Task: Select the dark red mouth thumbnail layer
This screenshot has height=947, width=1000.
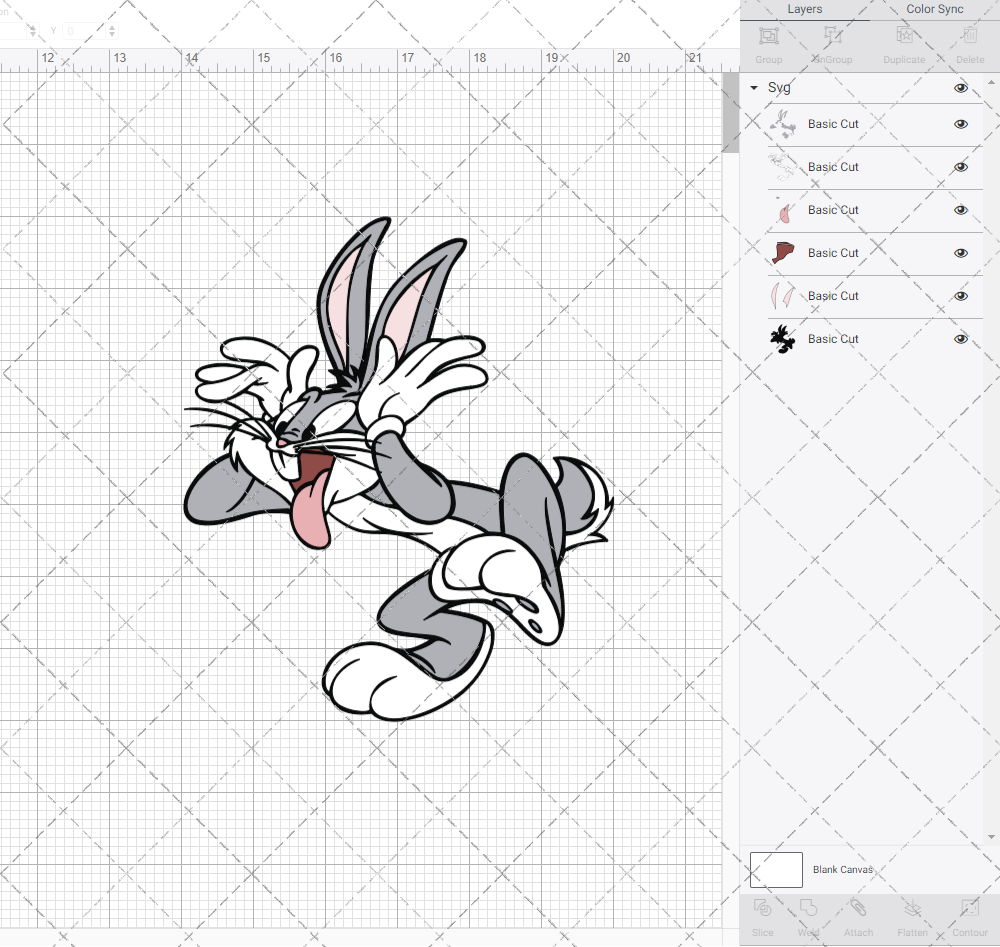Action: tap(783, 253)
